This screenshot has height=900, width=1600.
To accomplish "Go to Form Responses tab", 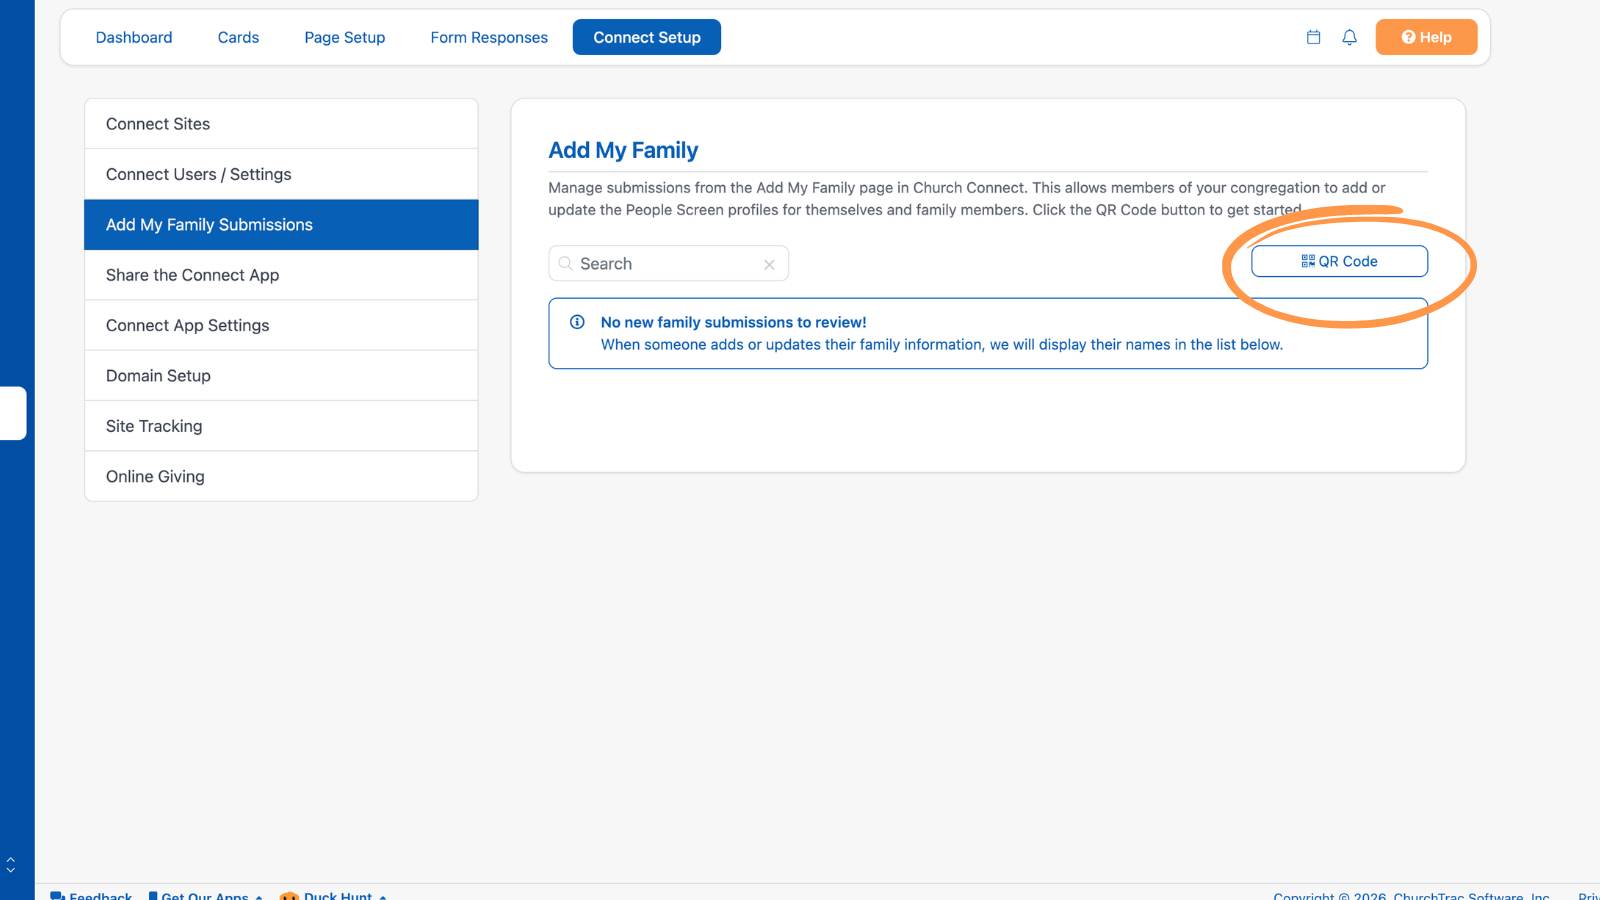I will point(489,37).
